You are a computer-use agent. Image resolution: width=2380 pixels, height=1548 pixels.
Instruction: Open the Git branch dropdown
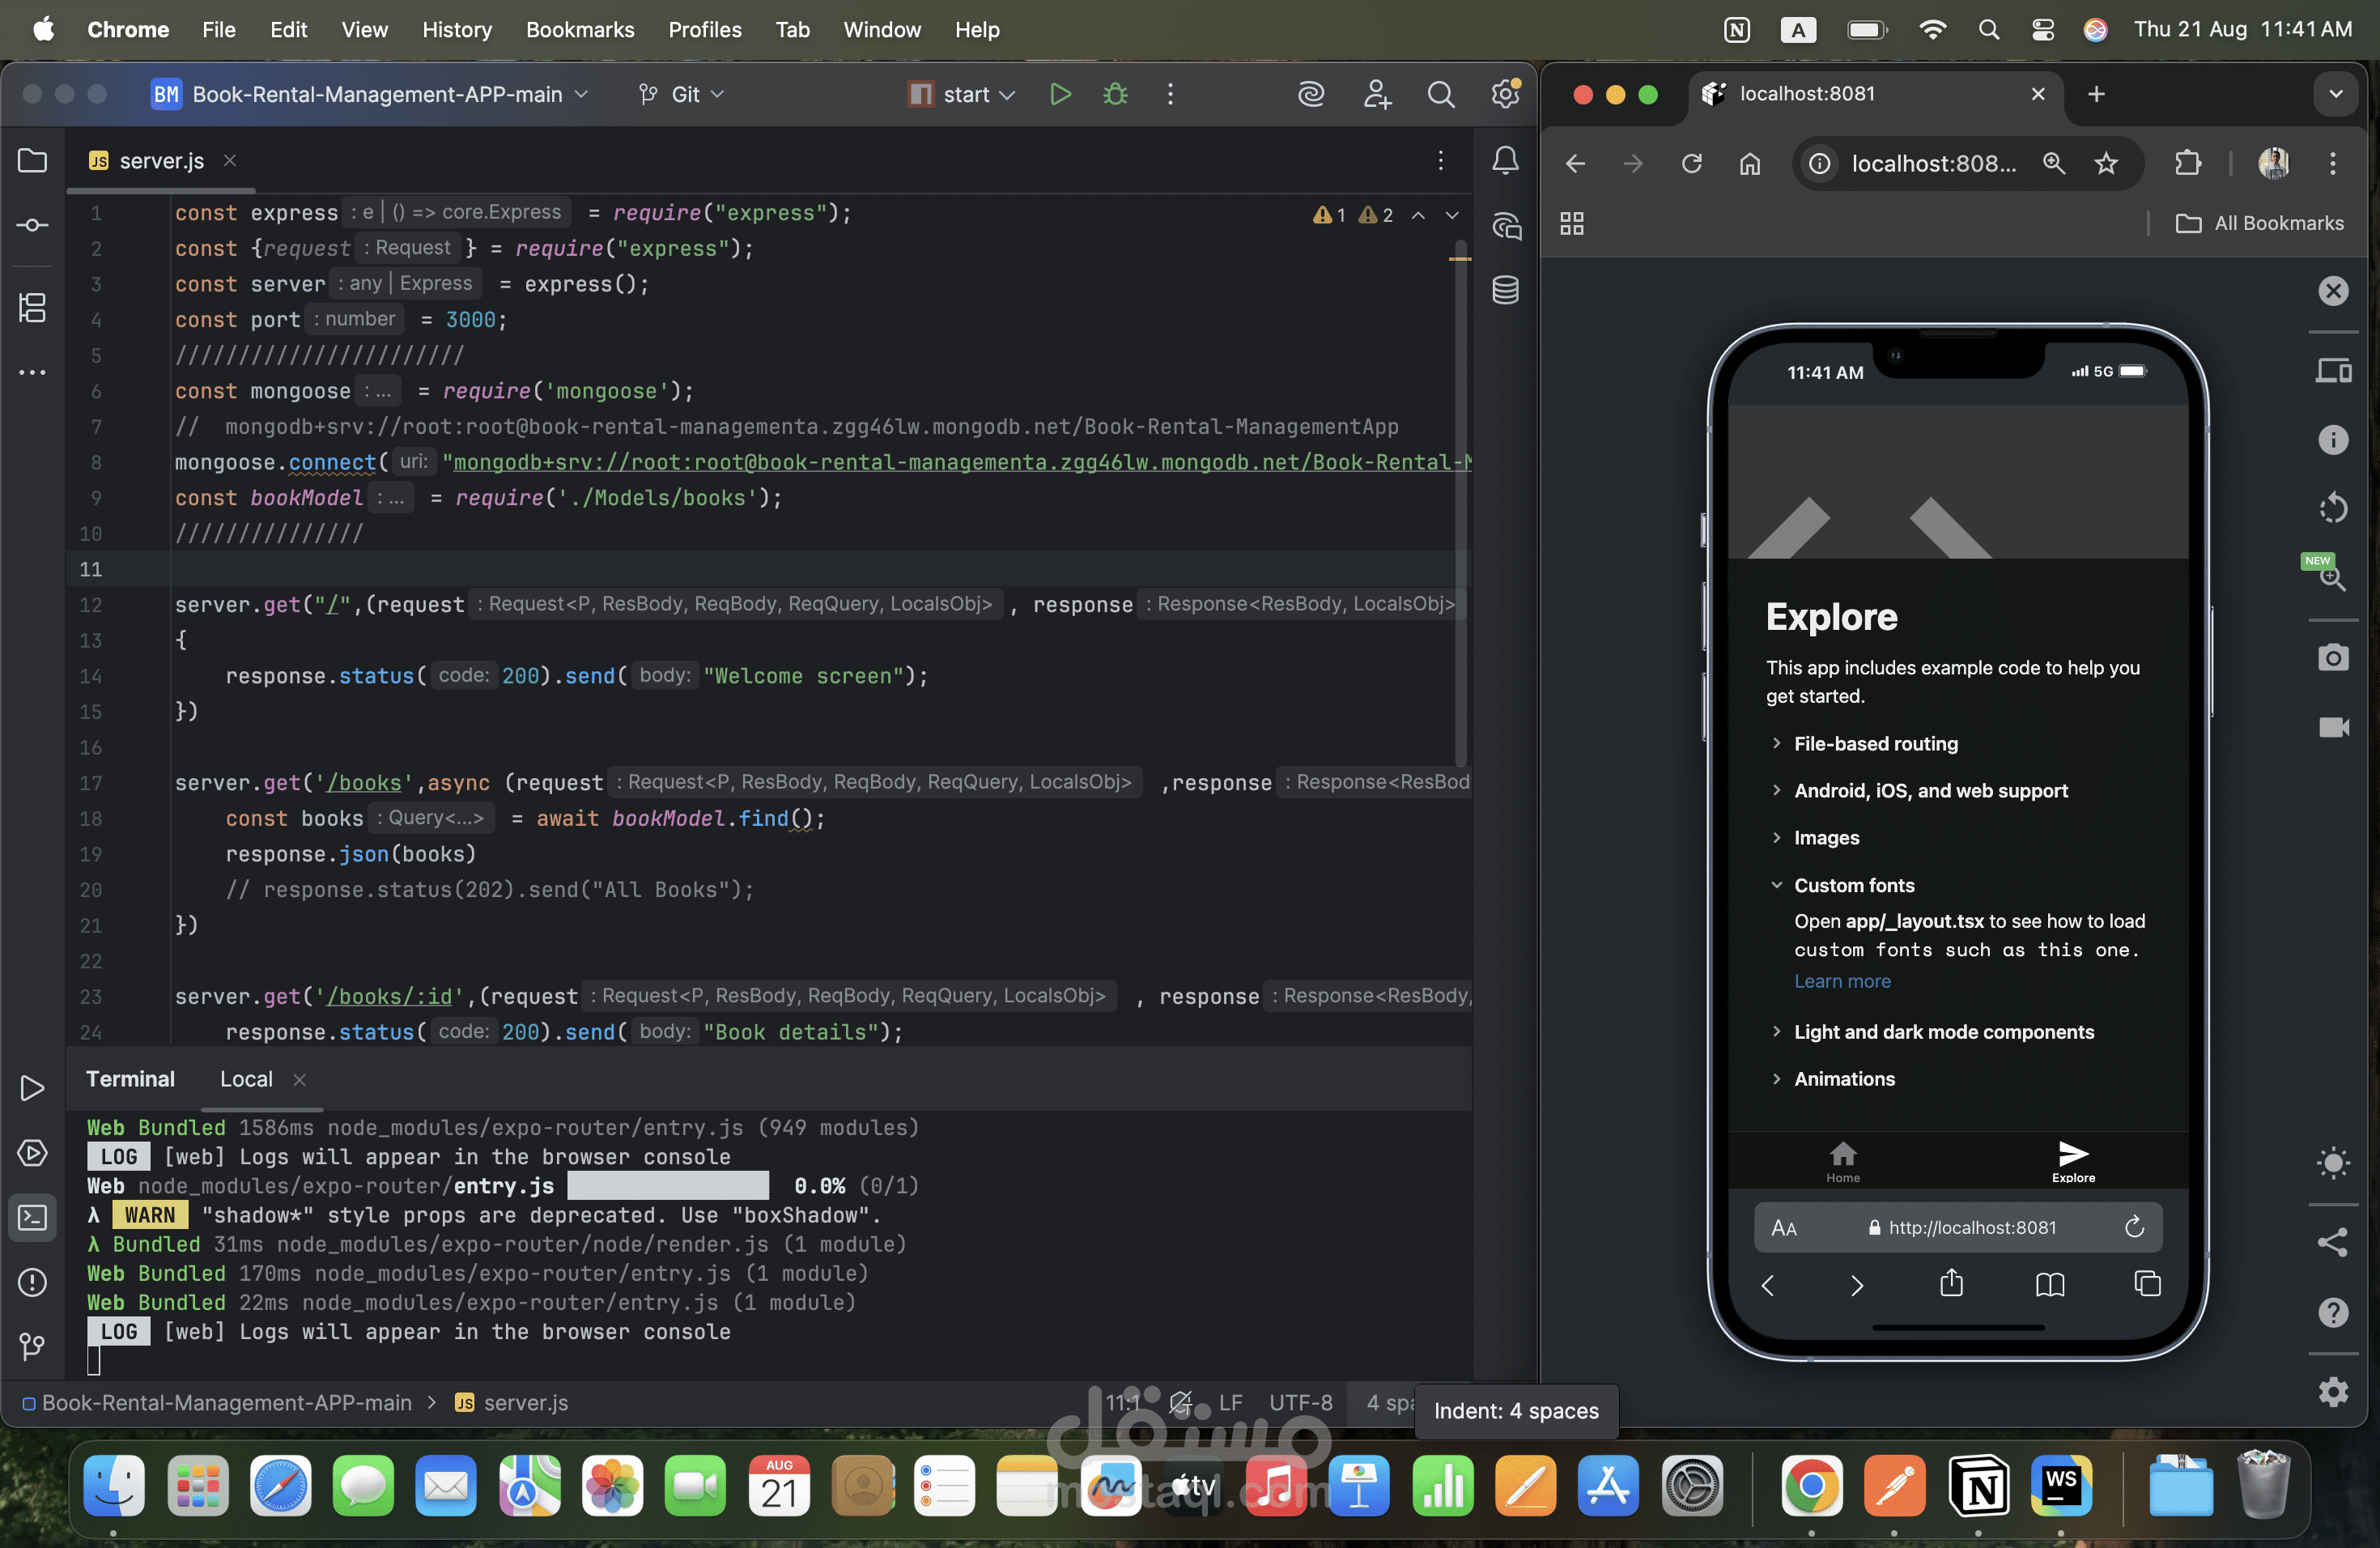681,94
